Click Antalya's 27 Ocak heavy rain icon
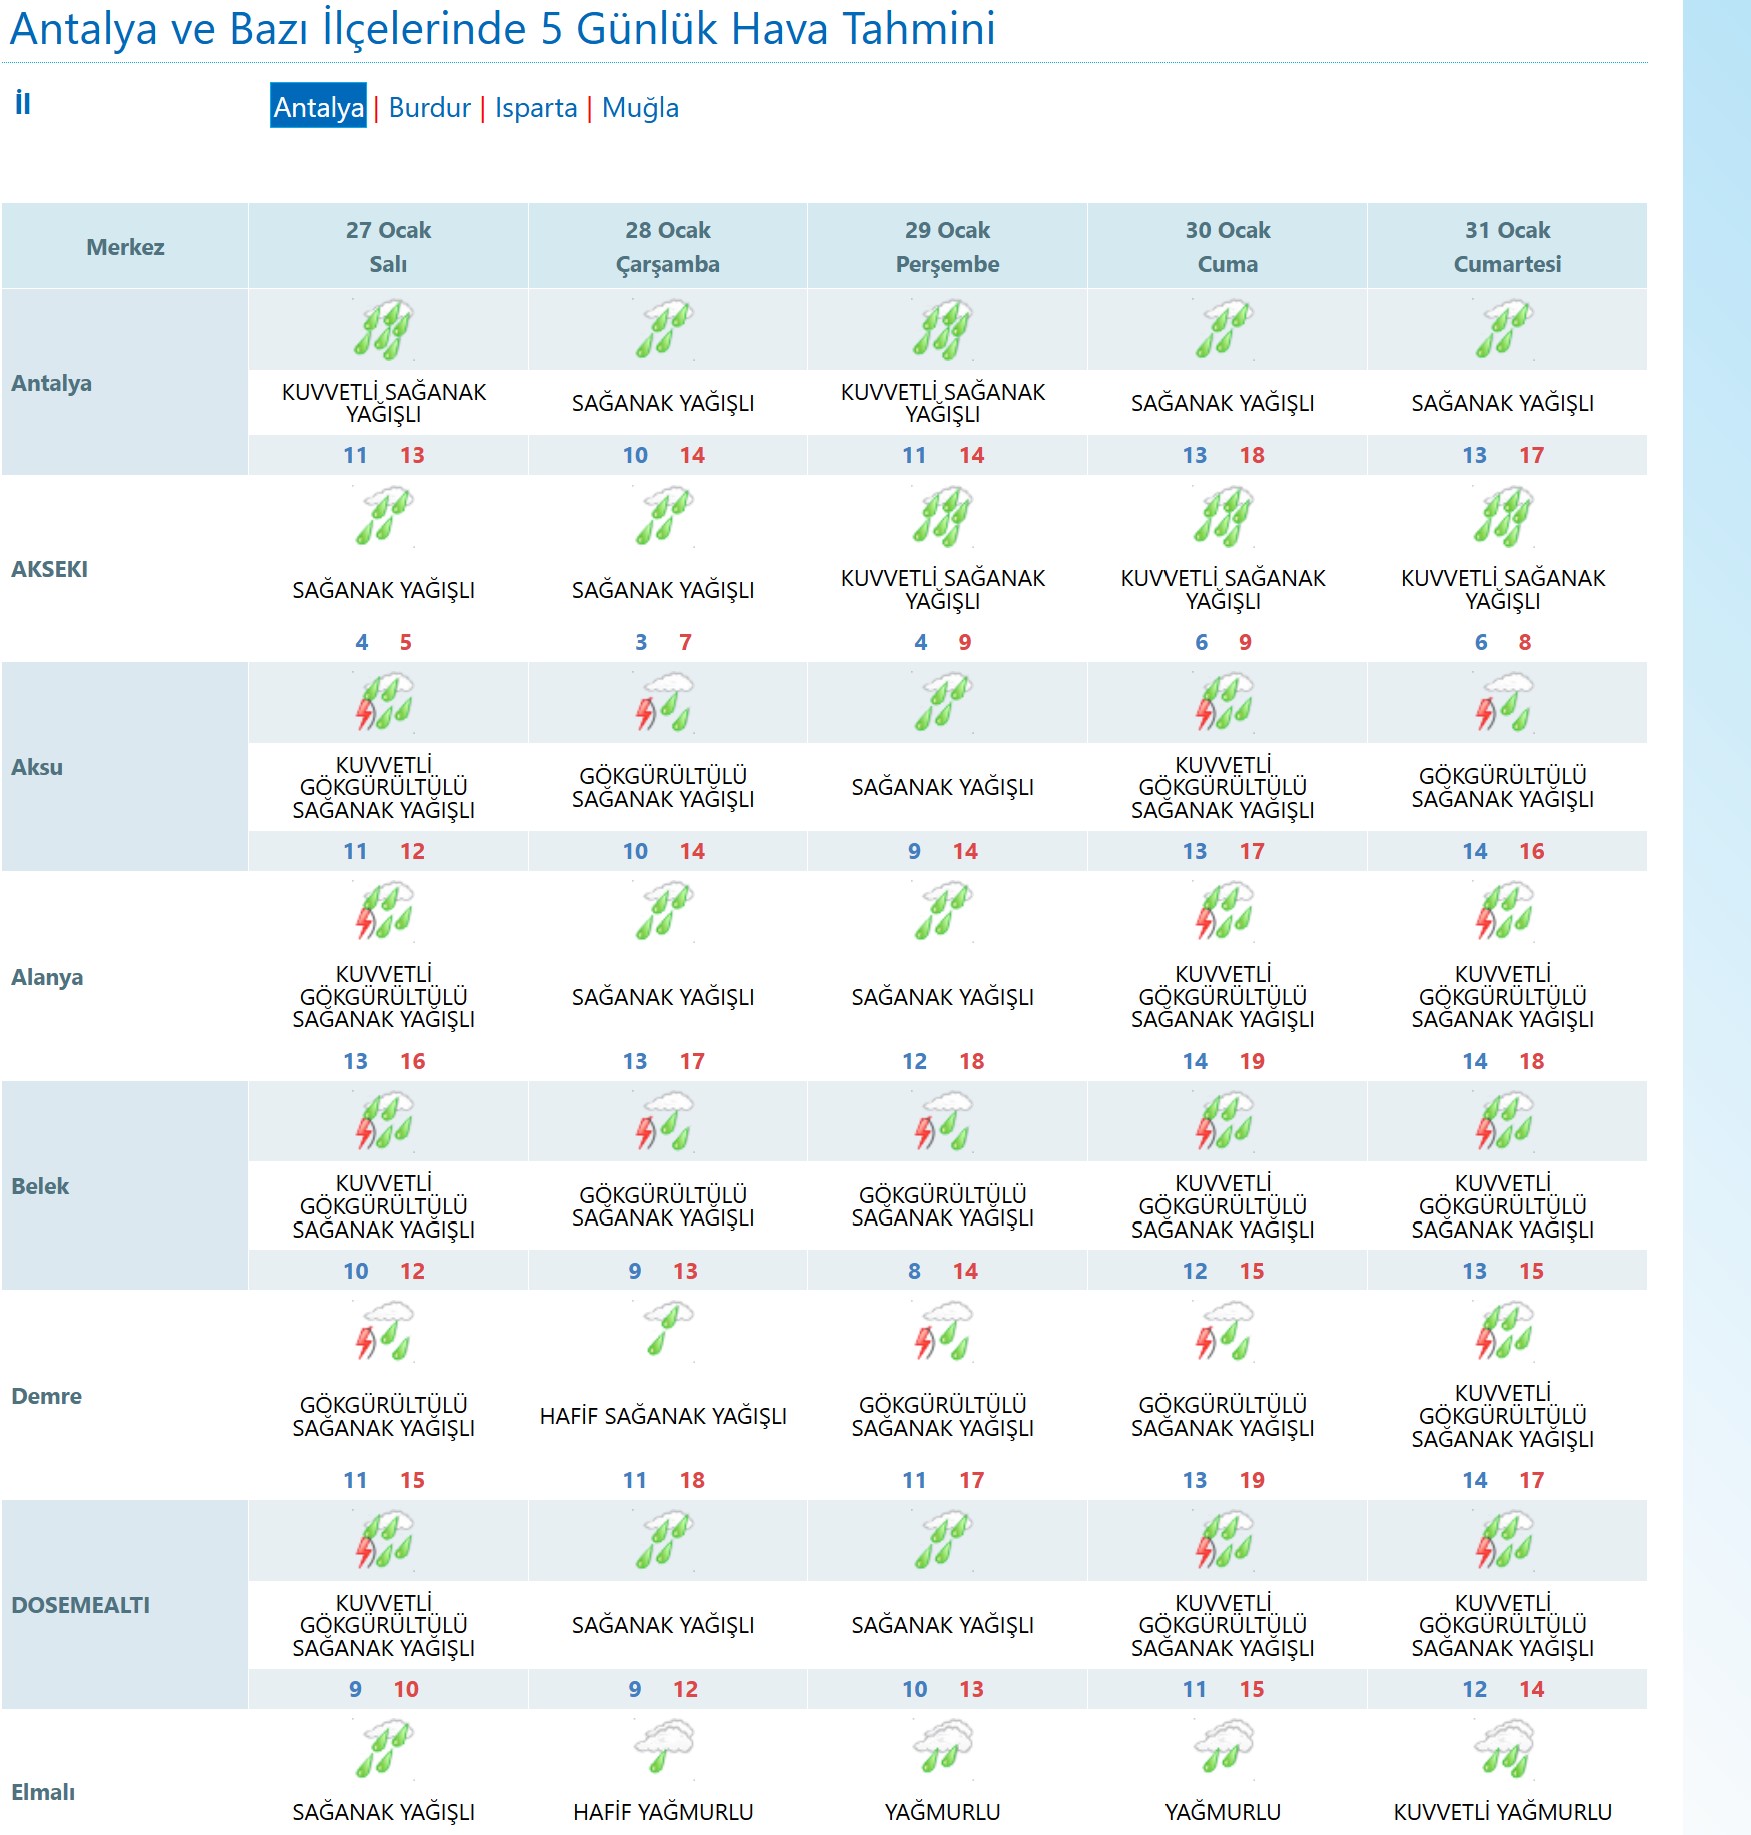Screen dimensions: 1751x1835 (384, 329)
